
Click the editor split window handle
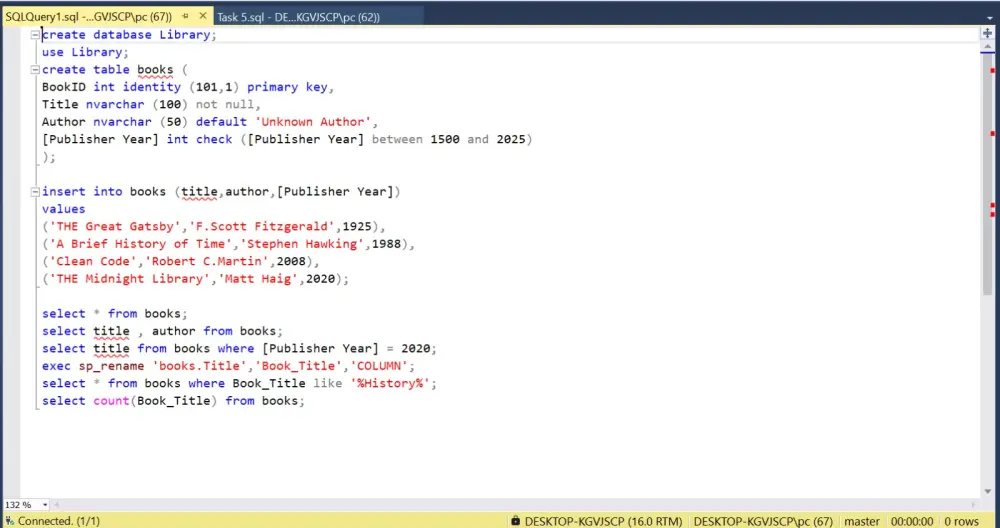coord(987,33)
